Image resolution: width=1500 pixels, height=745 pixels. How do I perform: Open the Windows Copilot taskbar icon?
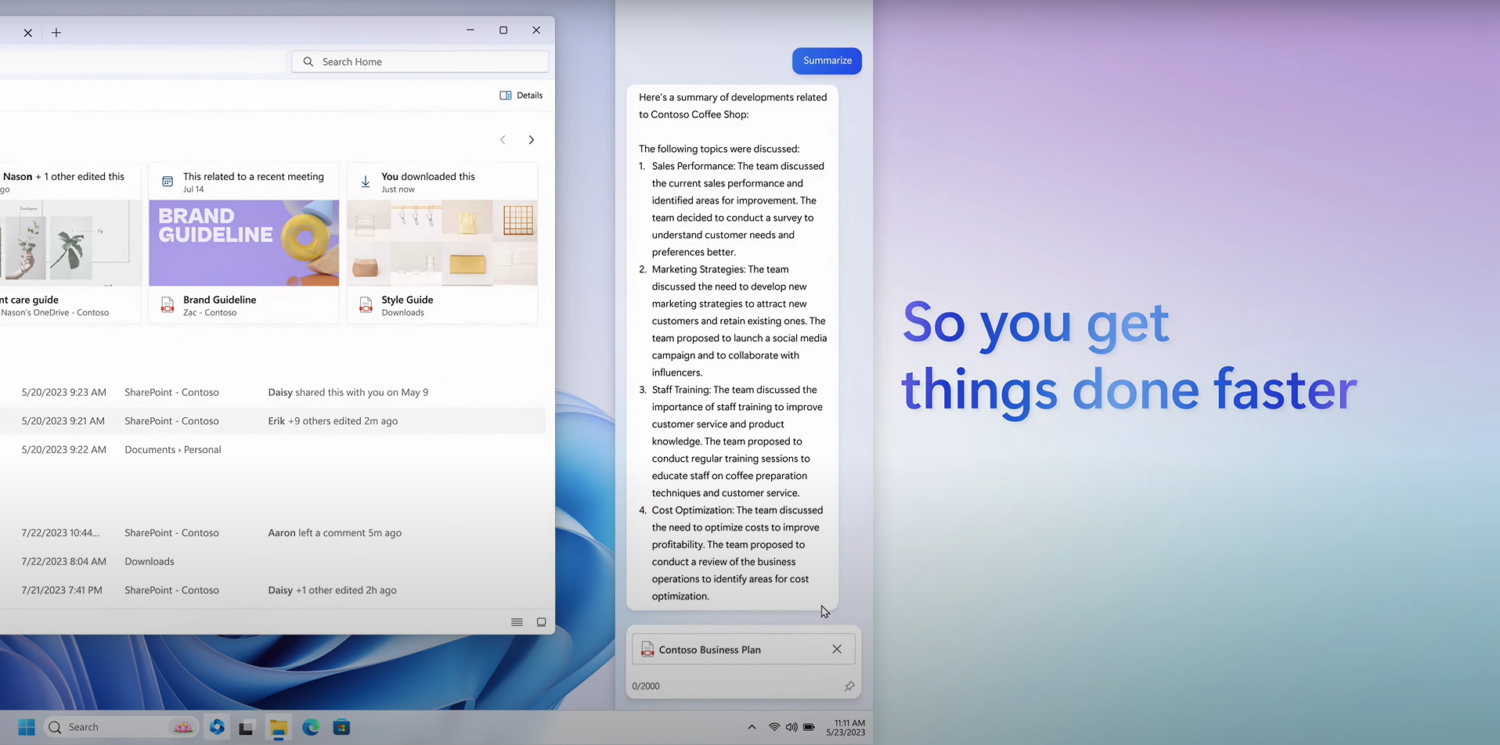pyautogui.click(x=217, y=727)
